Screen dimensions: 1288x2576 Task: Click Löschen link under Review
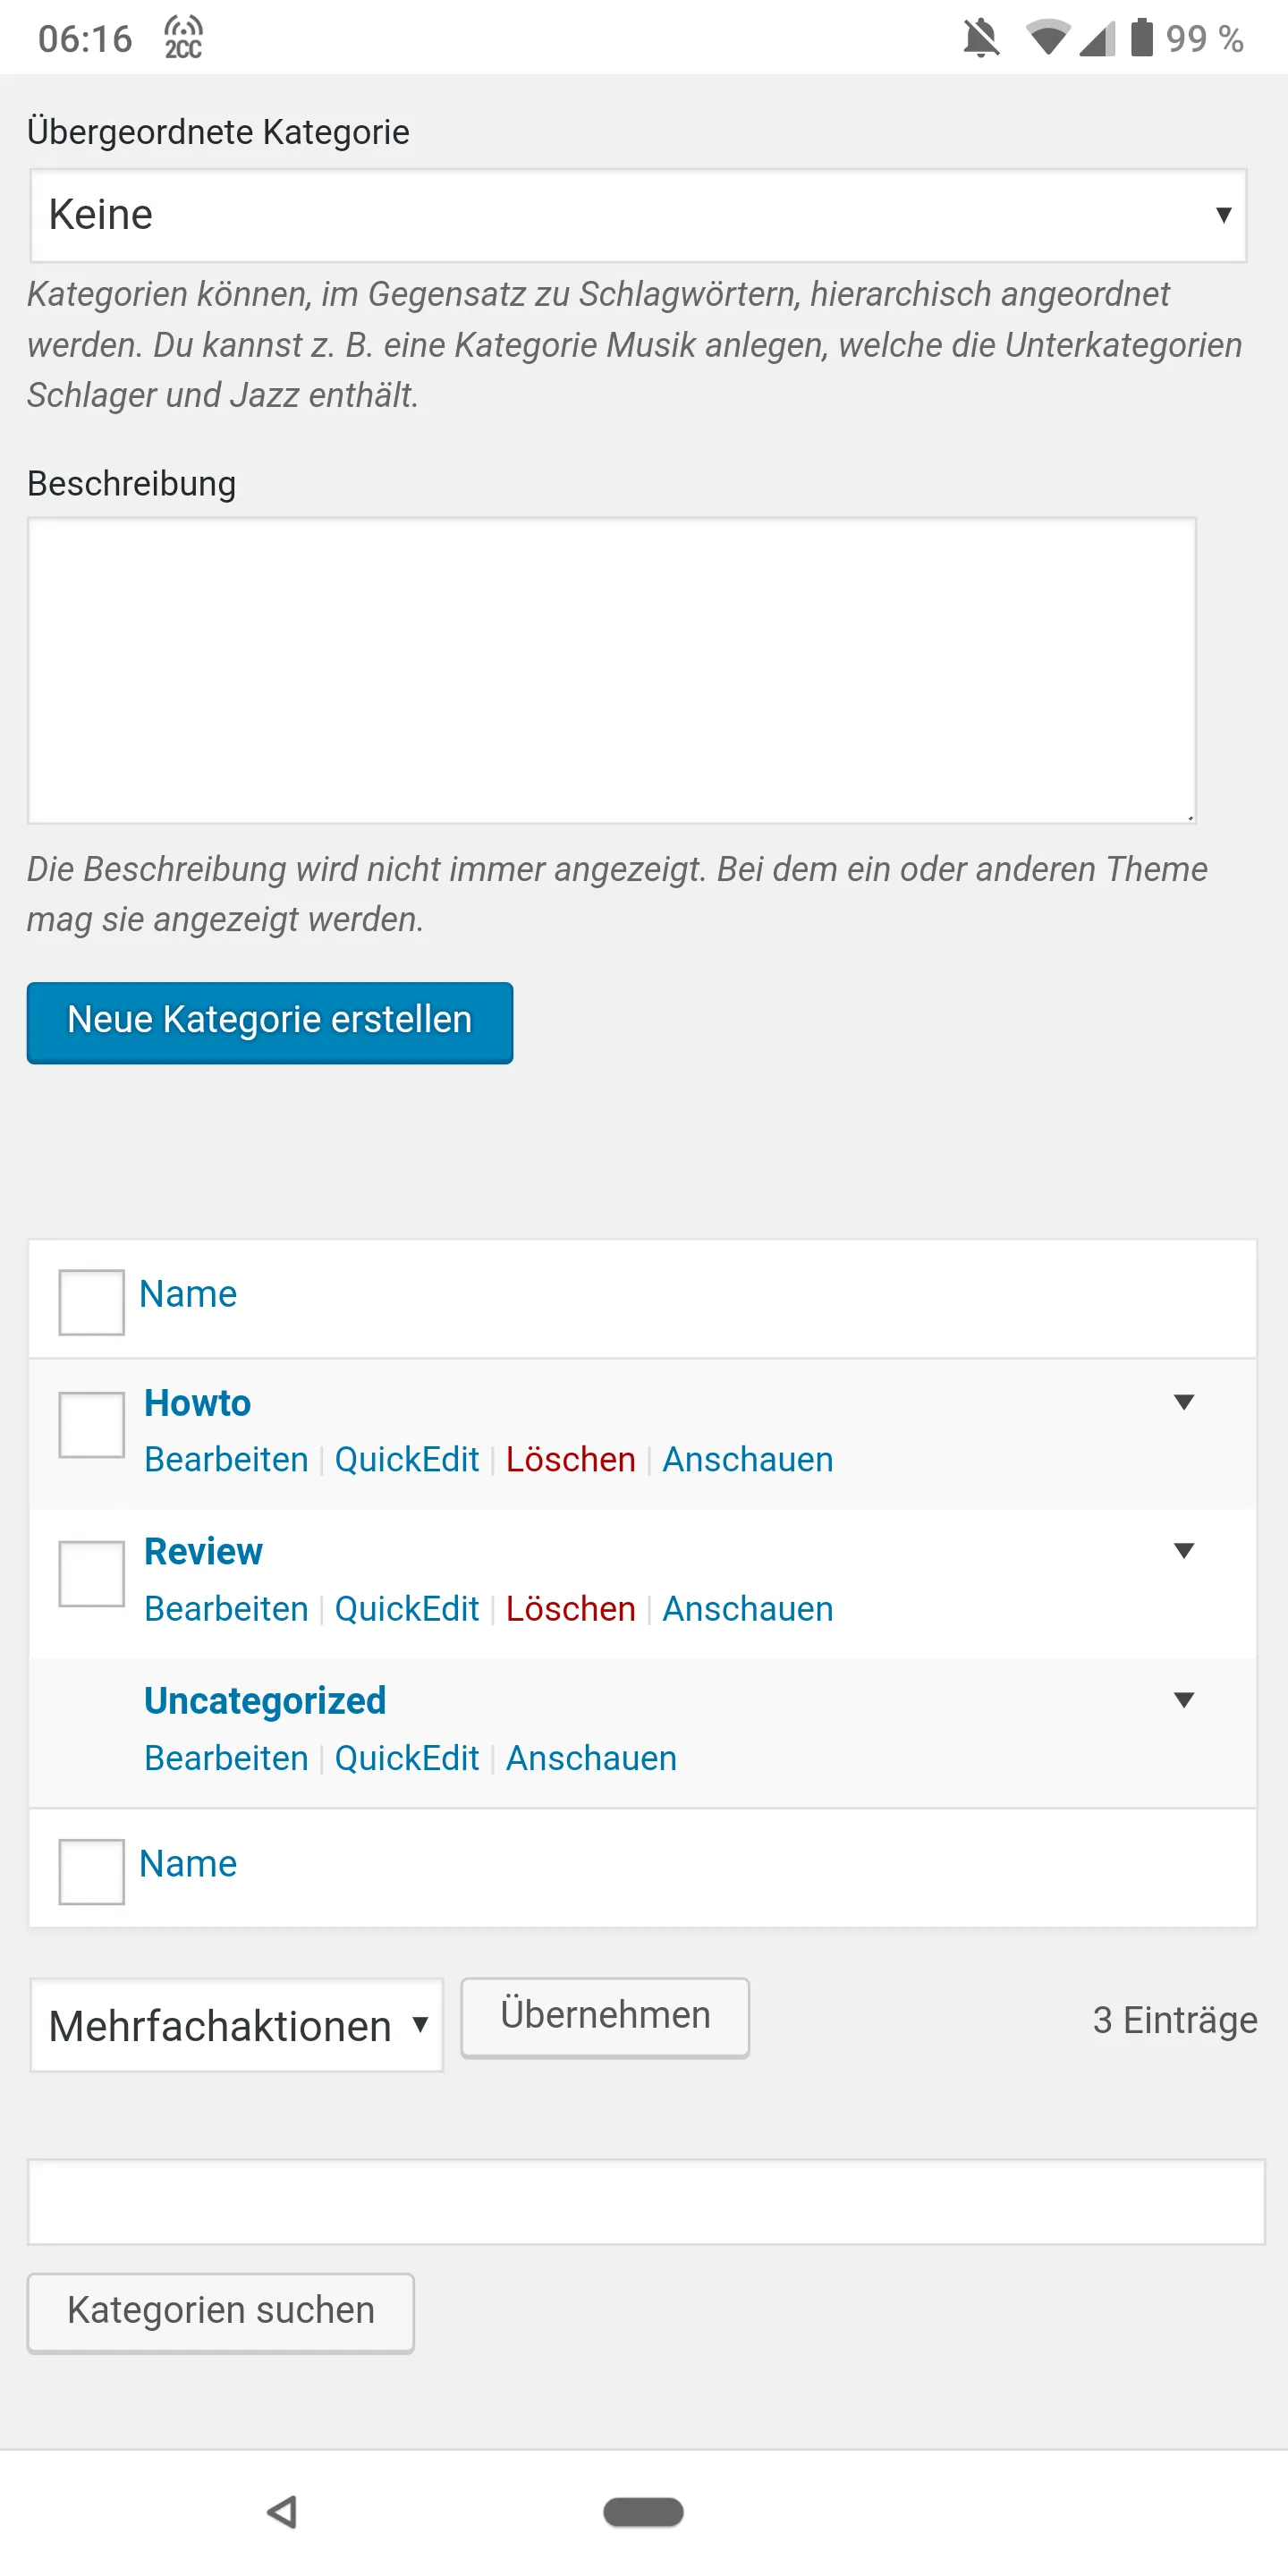(571, 1609)
